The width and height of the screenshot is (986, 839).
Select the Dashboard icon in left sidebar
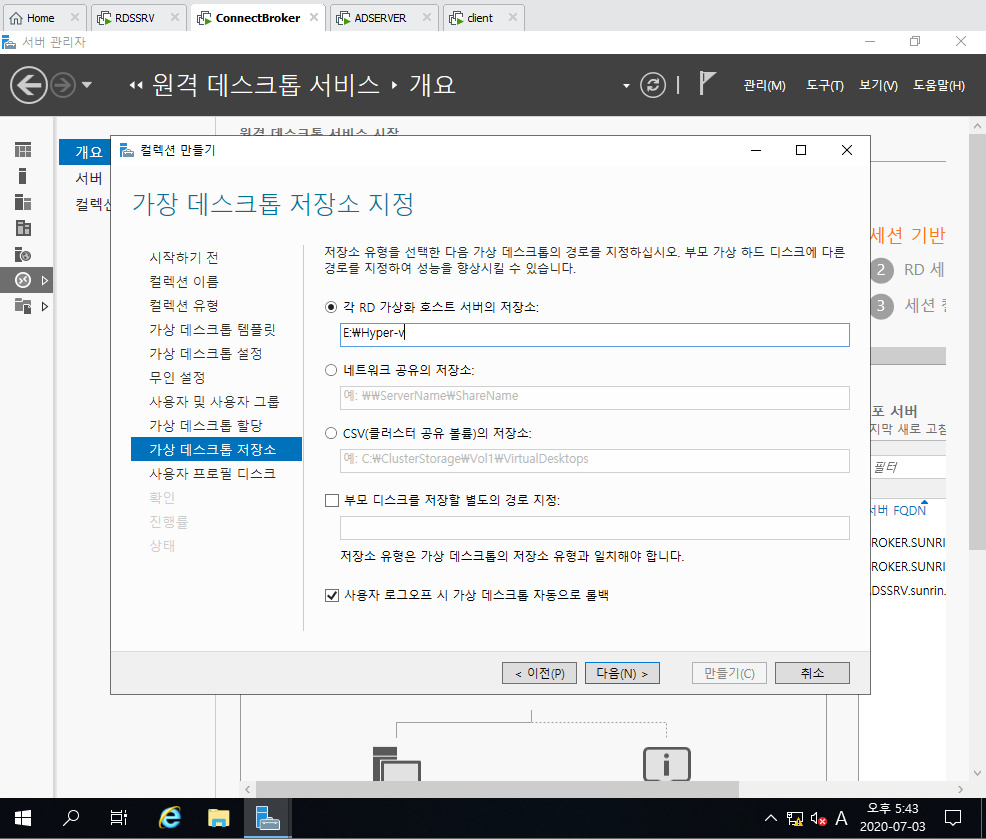pyautogui.click(x=23, y=150)
